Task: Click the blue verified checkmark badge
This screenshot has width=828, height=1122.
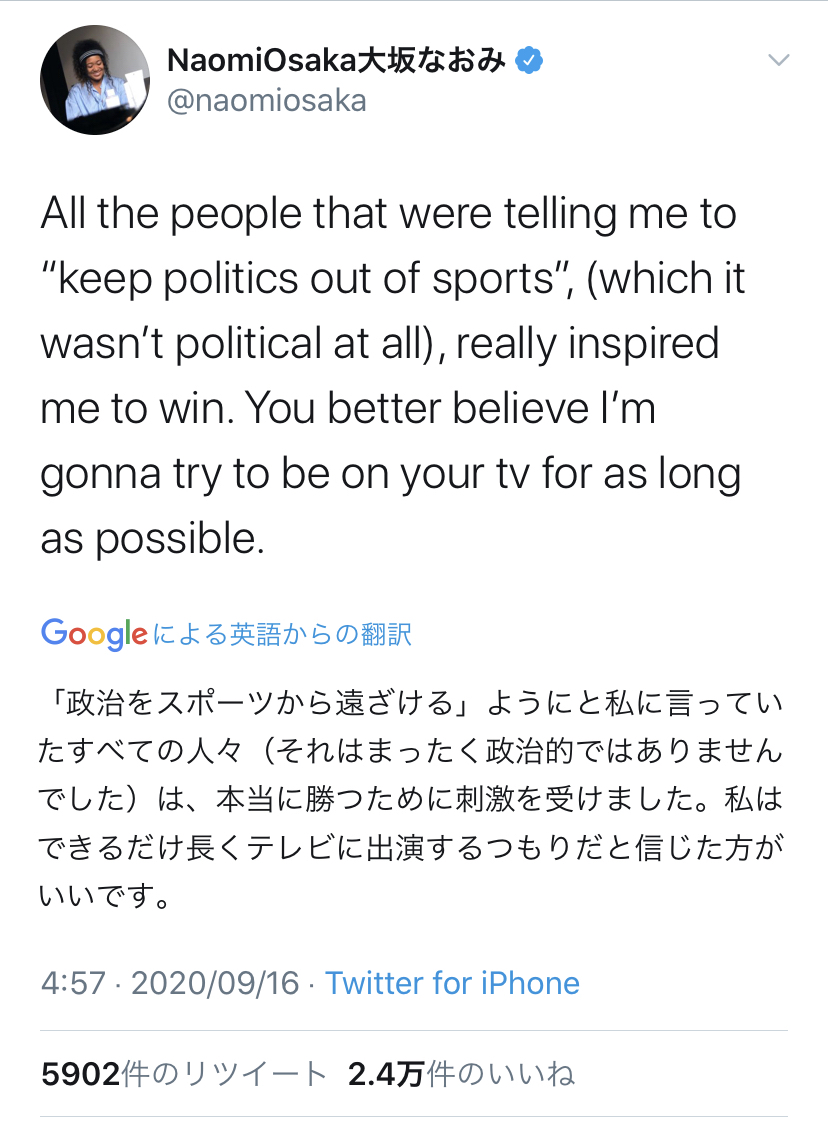Action: (528, 60)
